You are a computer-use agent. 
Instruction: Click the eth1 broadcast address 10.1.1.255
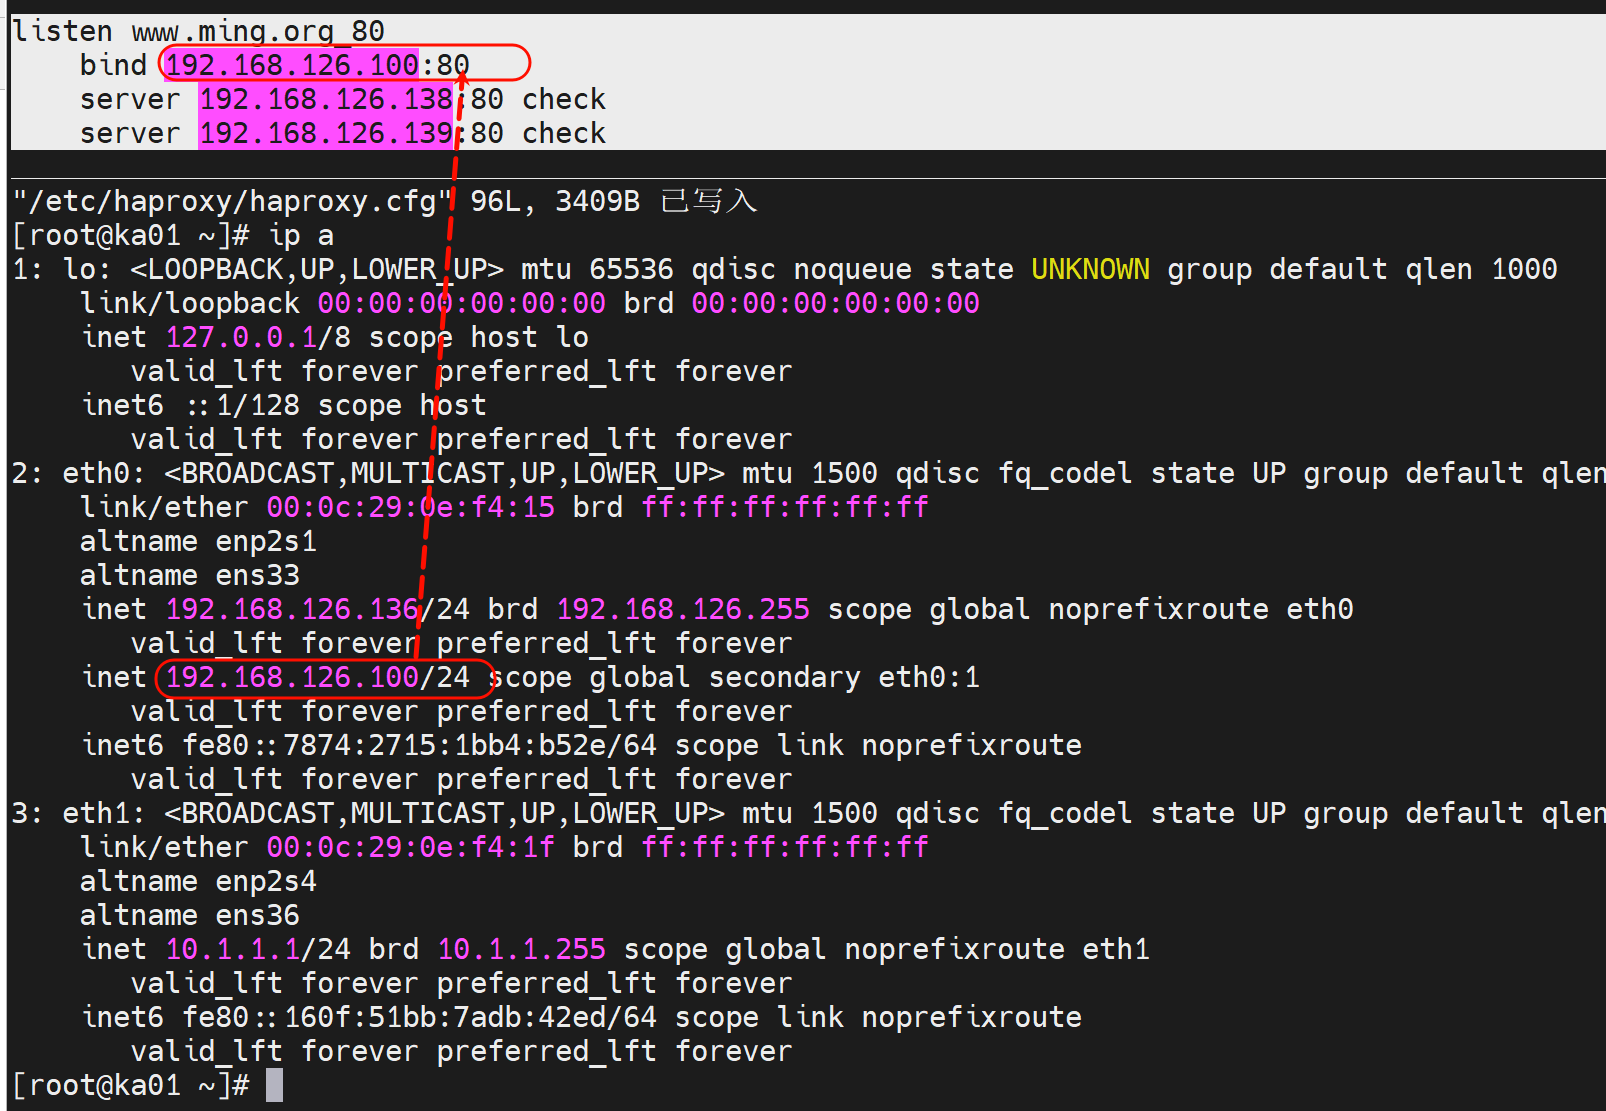[x=521, y=949]
